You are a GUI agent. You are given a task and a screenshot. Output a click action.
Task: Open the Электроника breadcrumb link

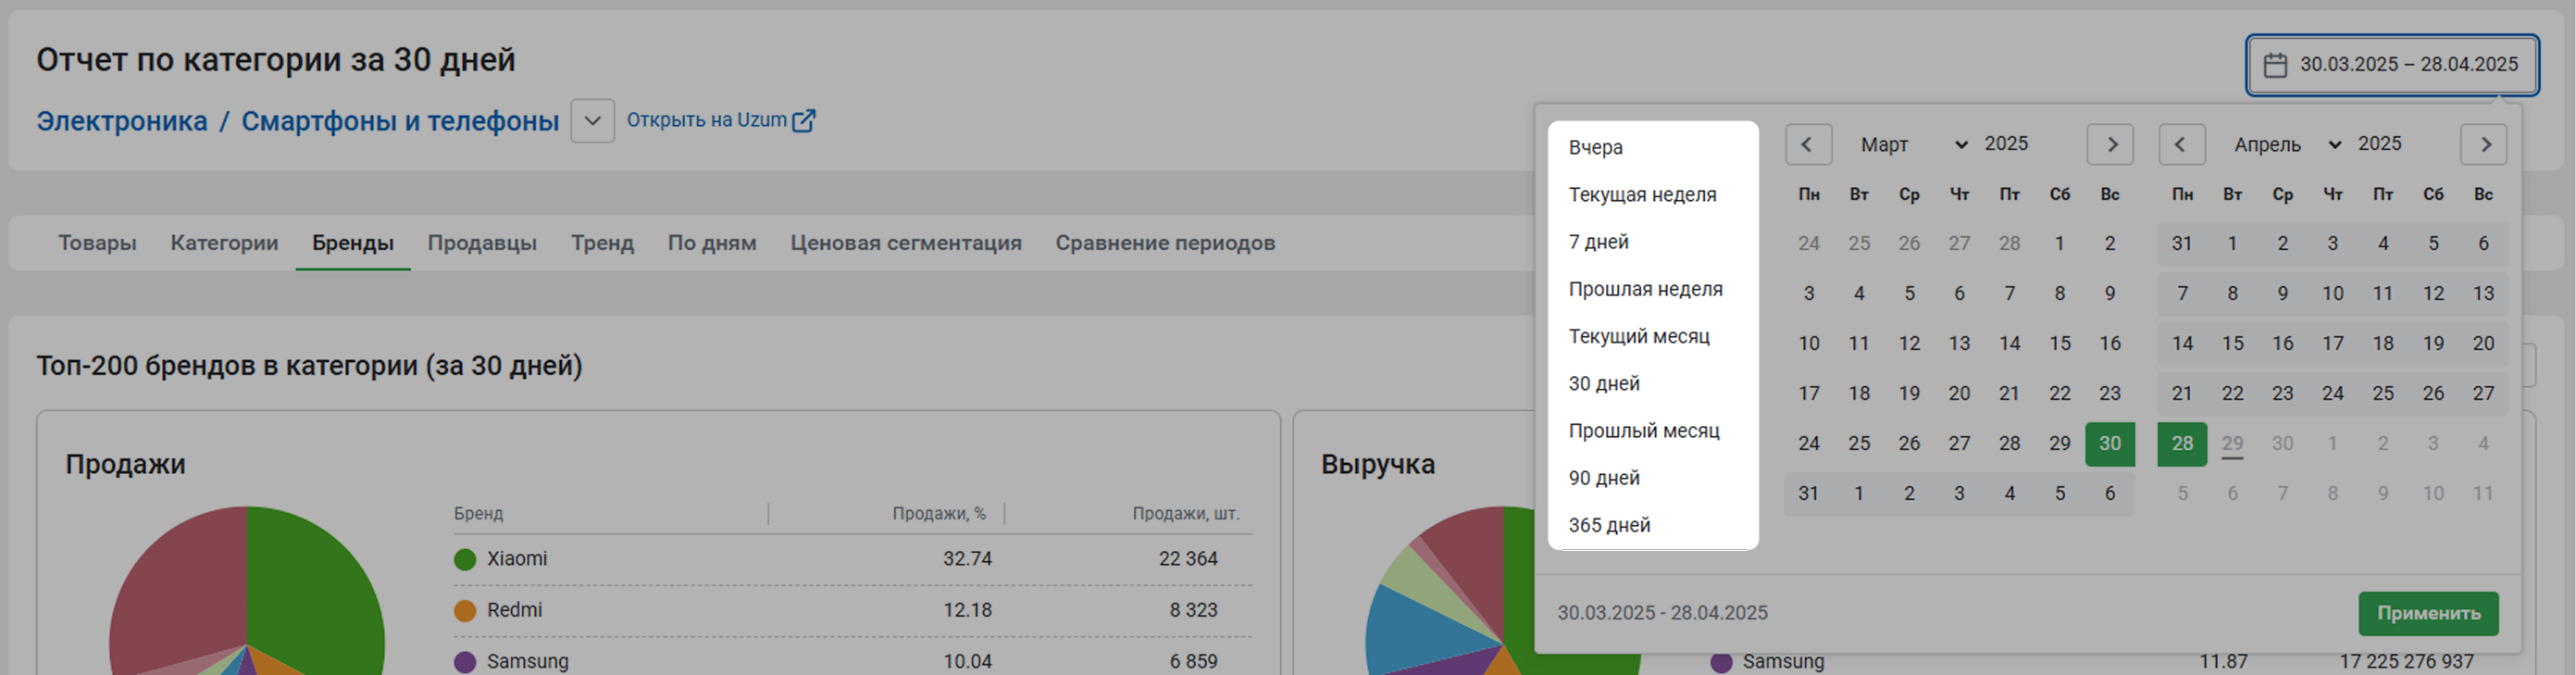point(122,121)
